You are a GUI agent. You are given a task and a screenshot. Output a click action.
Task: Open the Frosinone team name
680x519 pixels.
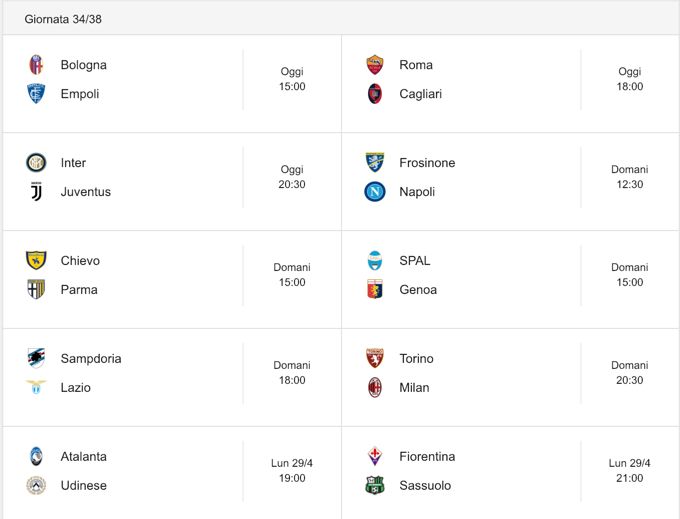tap(427, 163)
